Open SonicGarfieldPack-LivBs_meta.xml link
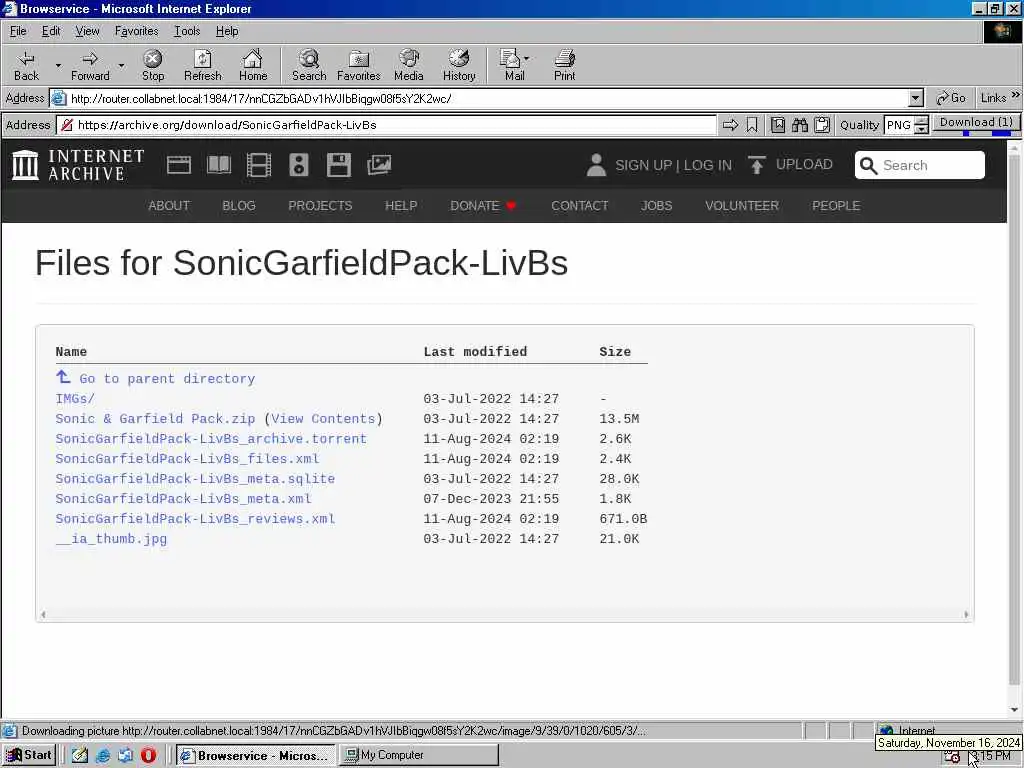Screen dimensions: 1024x768 [184, 499]
